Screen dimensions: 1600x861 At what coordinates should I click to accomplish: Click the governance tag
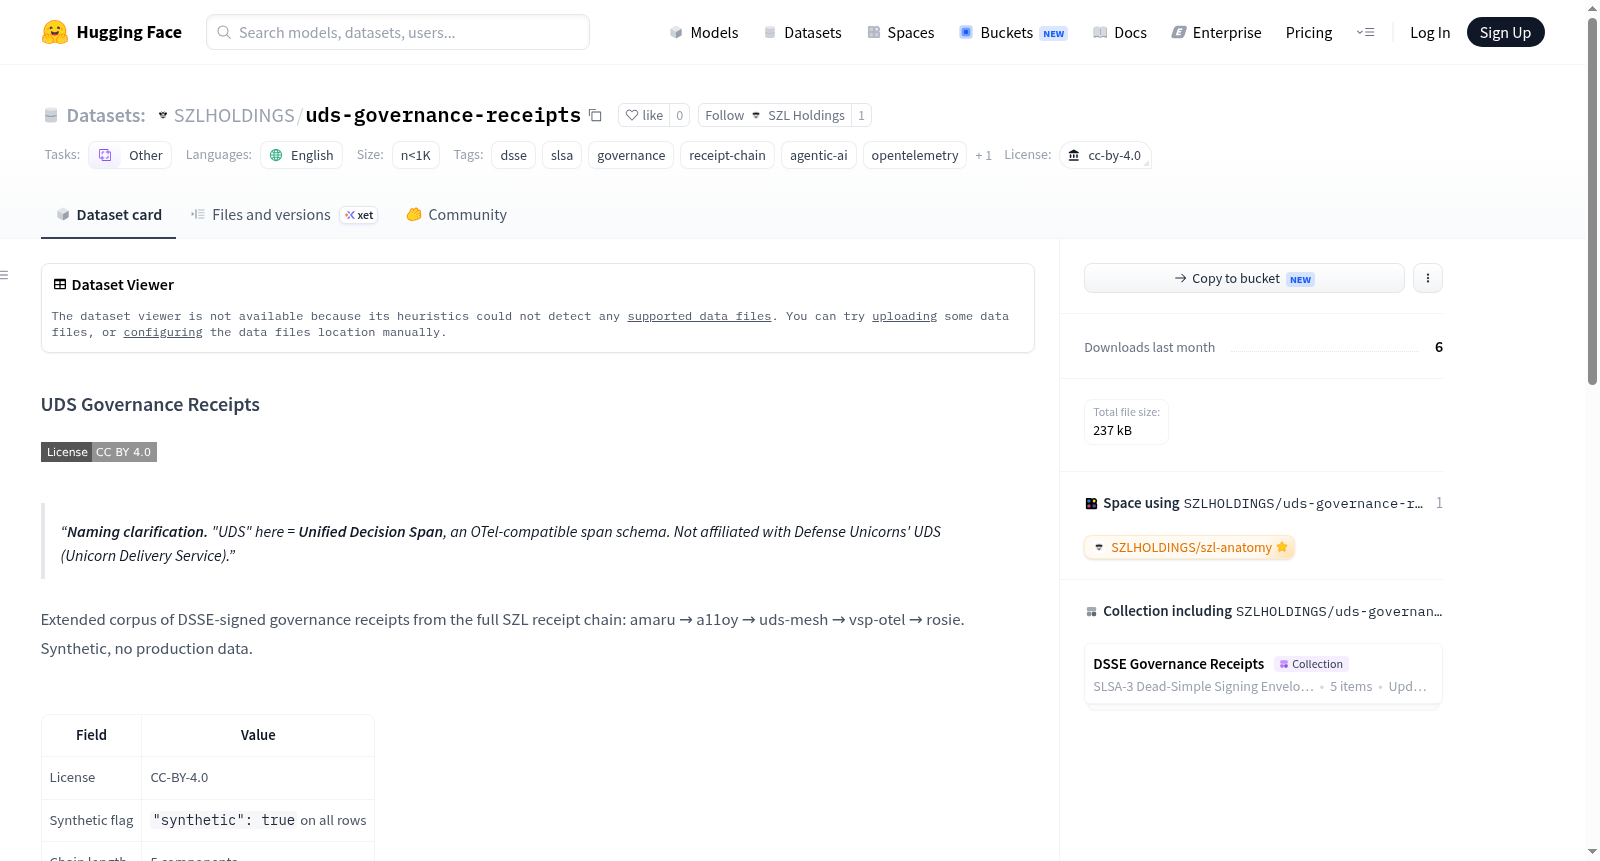631,155
